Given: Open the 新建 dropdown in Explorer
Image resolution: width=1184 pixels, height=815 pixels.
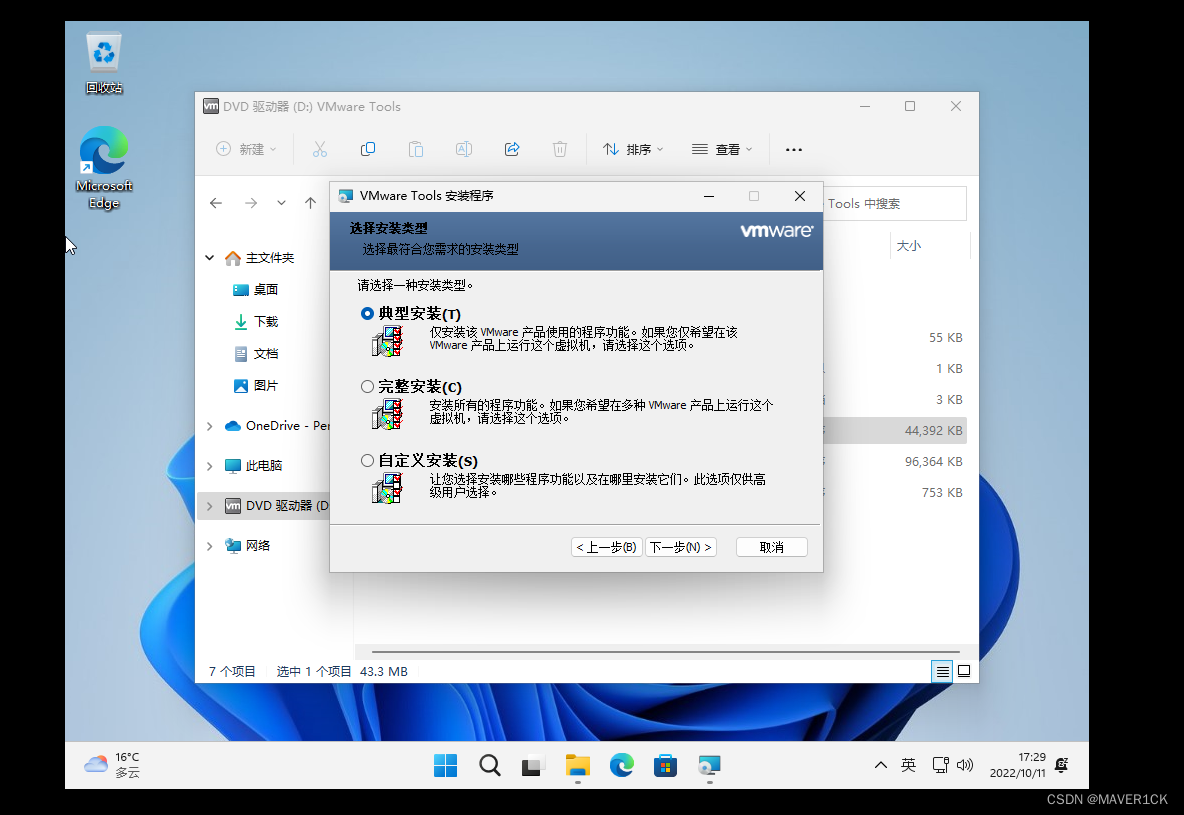Looking at the screenshot, I should coord(246,150).
